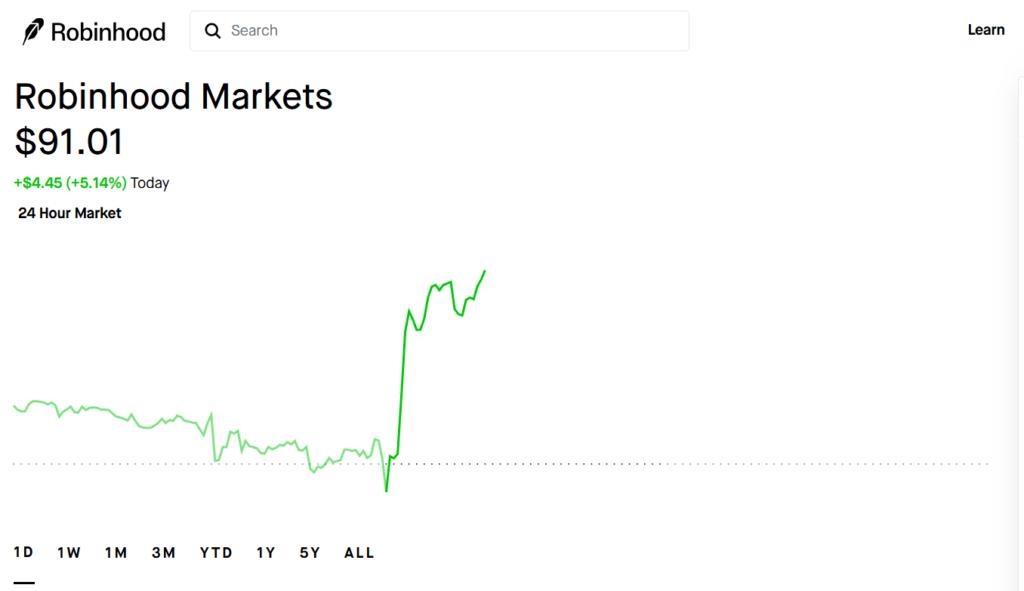
Task: Choose the 1Y chart range
Action: click(266, 553)
